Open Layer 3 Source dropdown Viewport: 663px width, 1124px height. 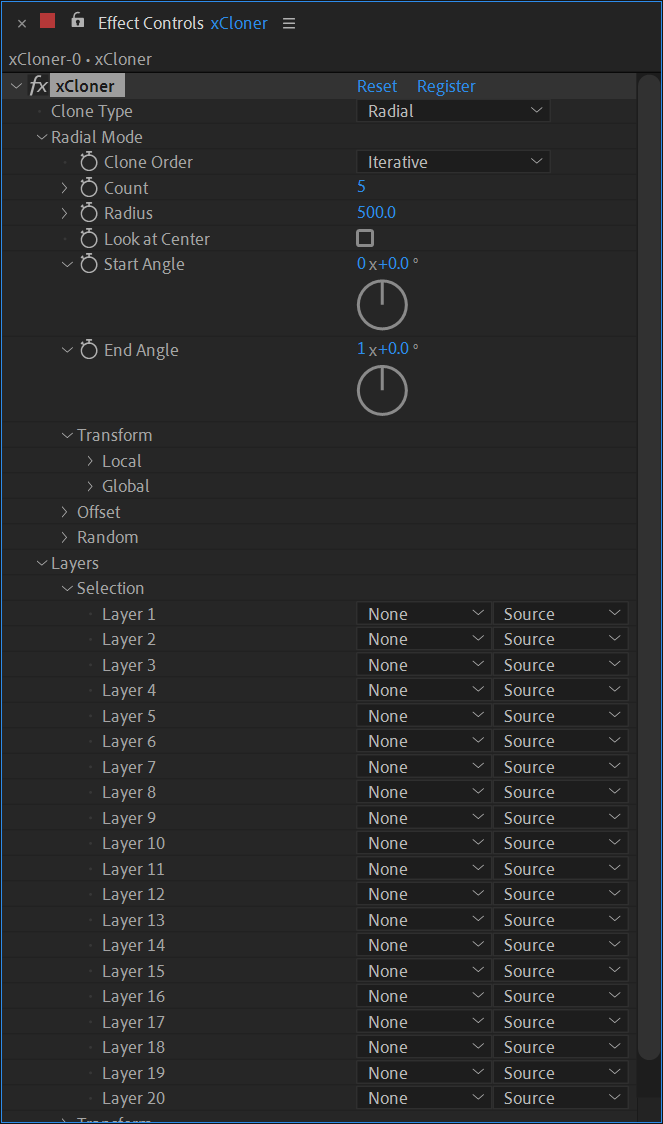tap(561, 665)
